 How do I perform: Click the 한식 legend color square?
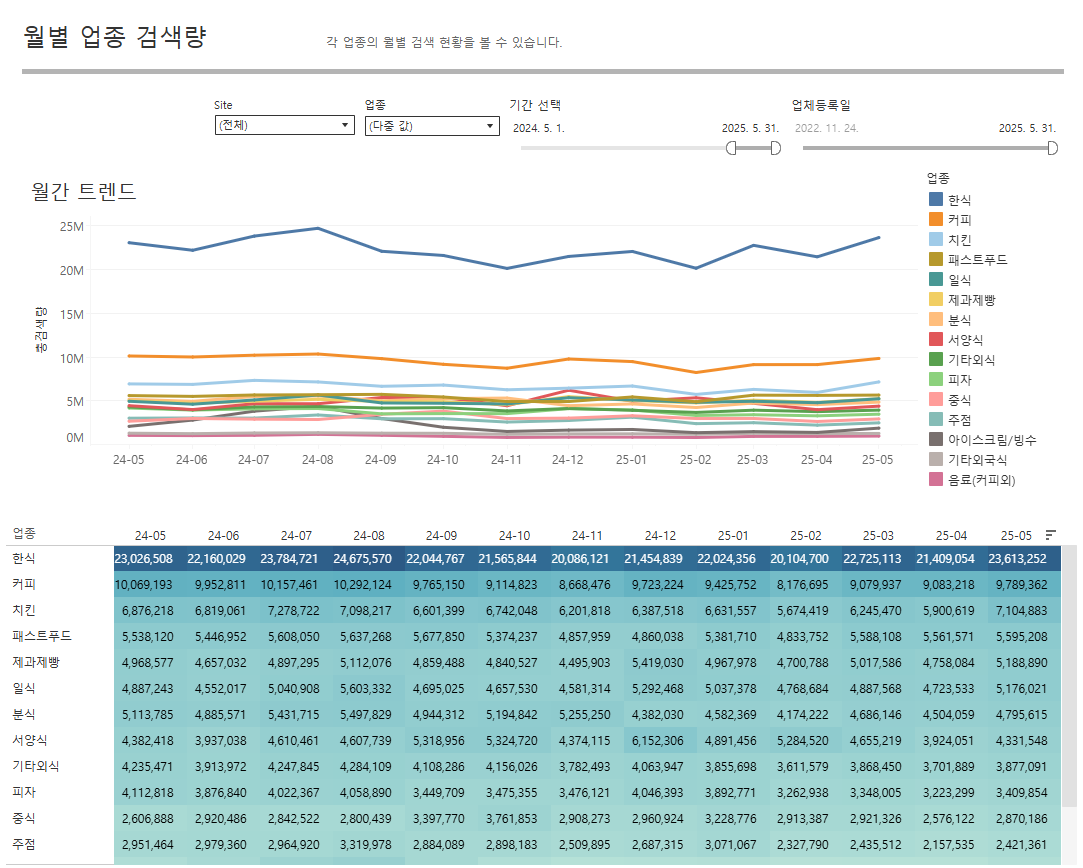click(936, 200)
